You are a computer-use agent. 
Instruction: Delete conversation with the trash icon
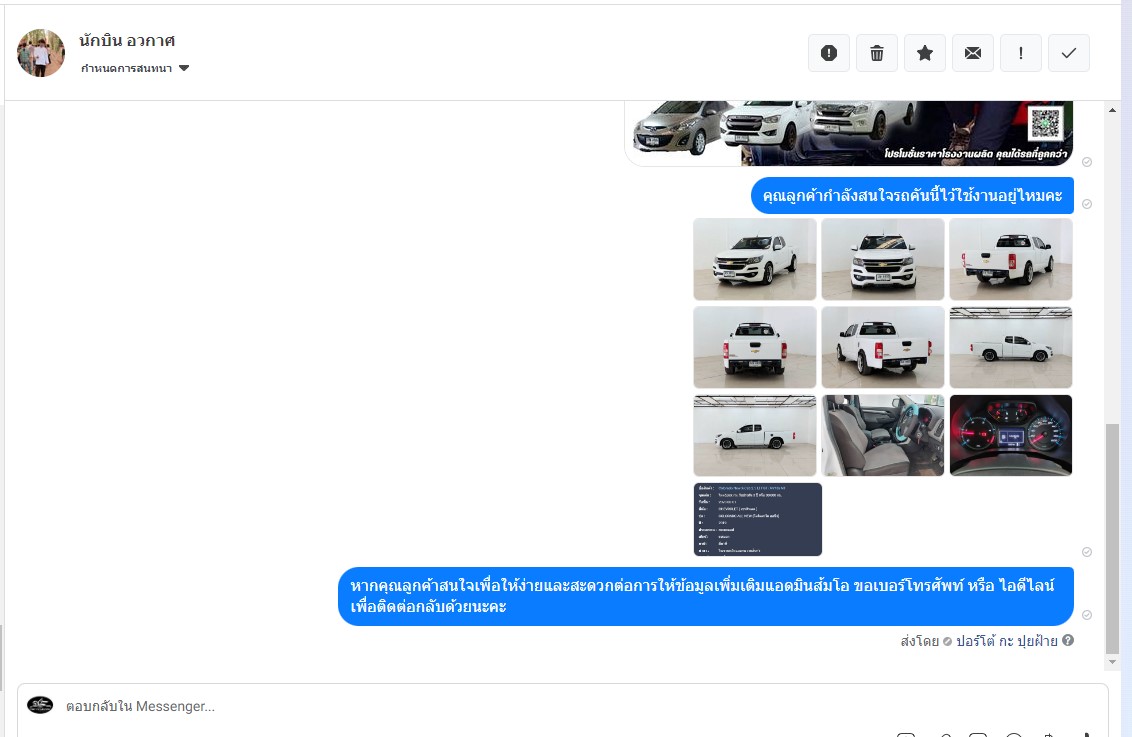click(876, 53)
